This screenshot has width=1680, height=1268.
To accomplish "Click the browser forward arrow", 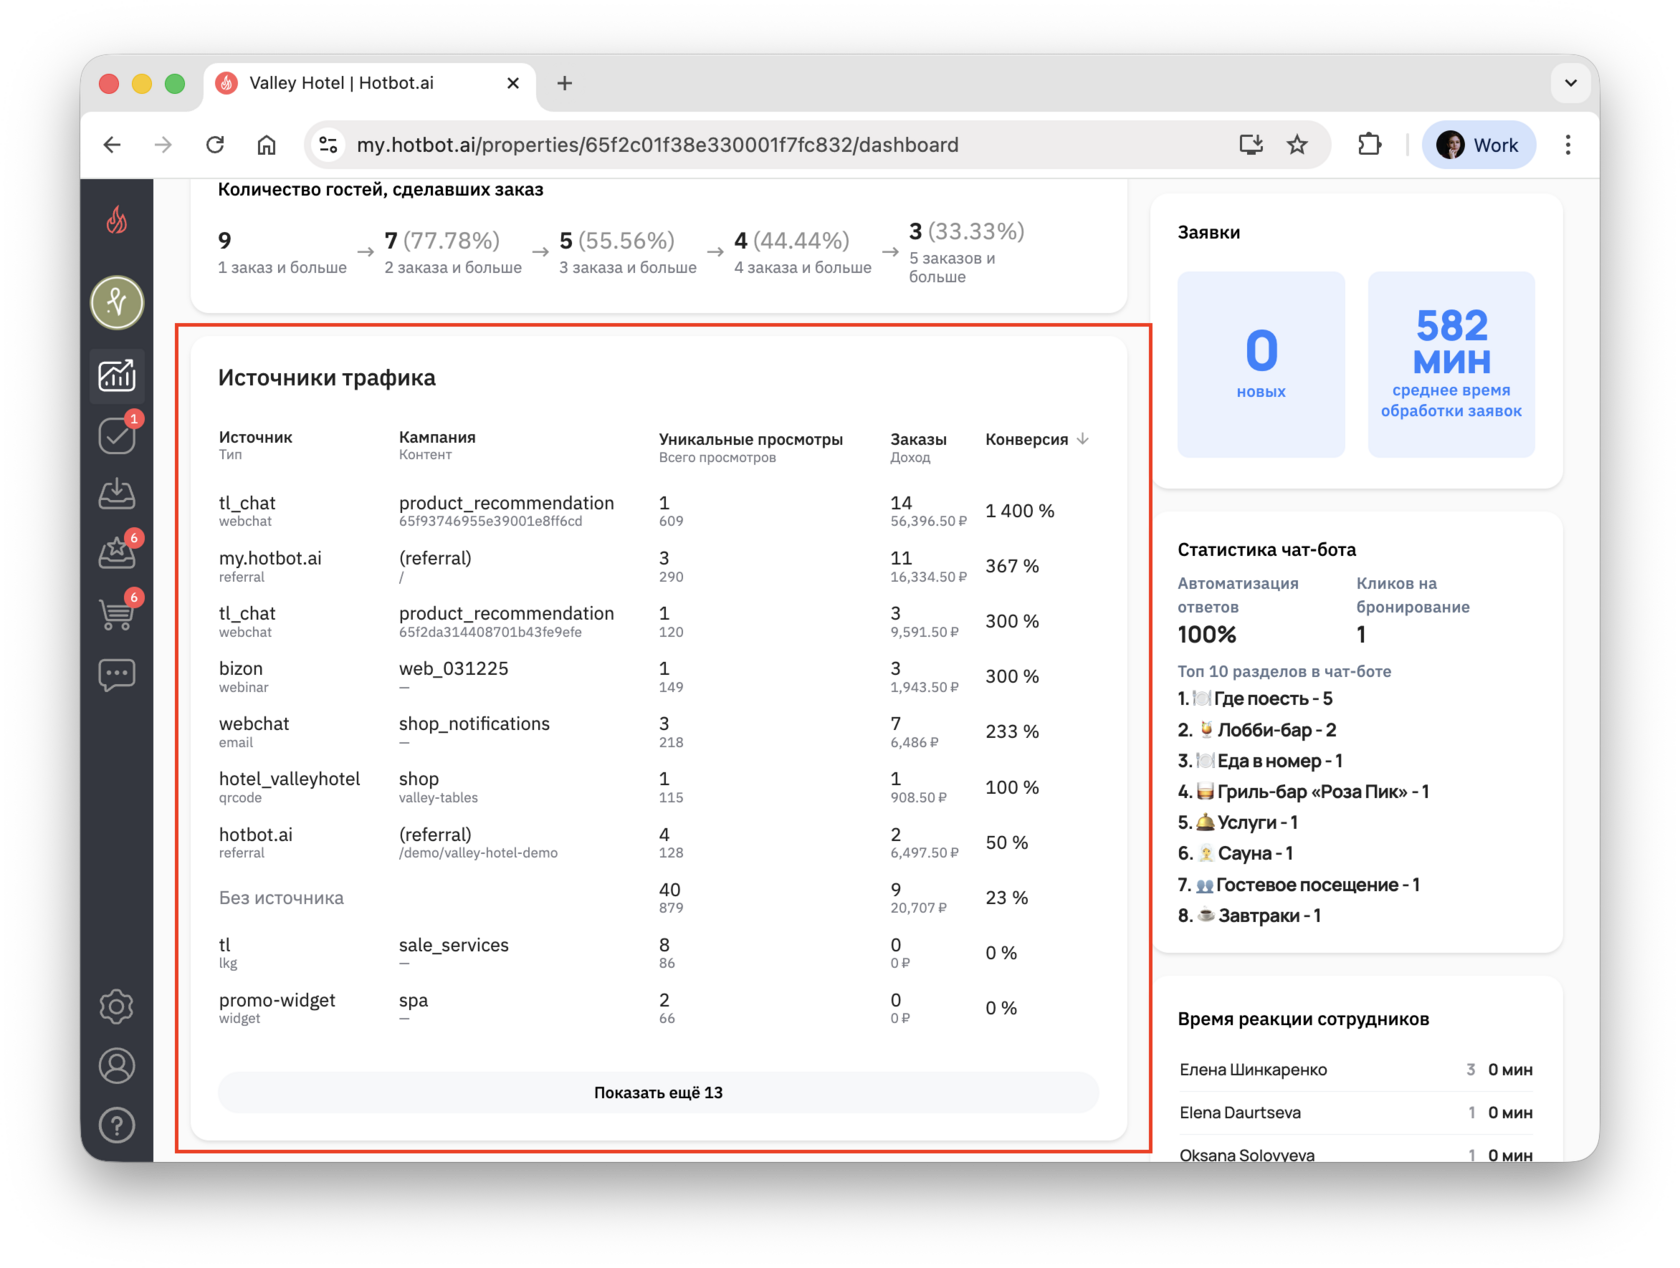I will point(163,145).
